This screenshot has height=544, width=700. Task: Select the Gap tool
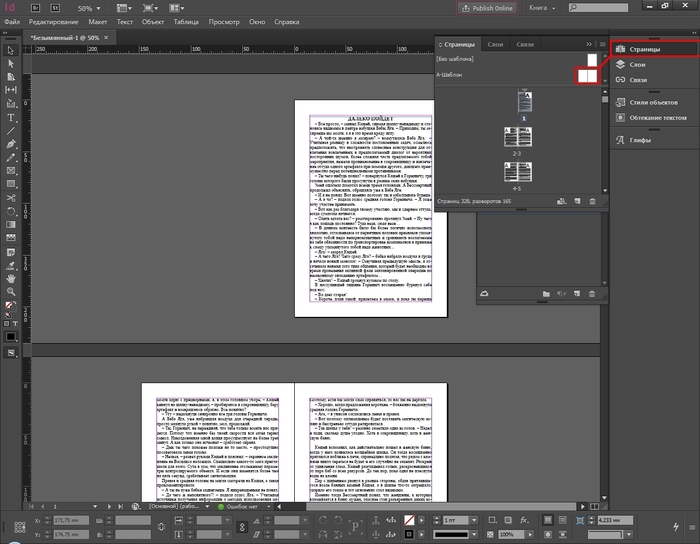[10, 90]
